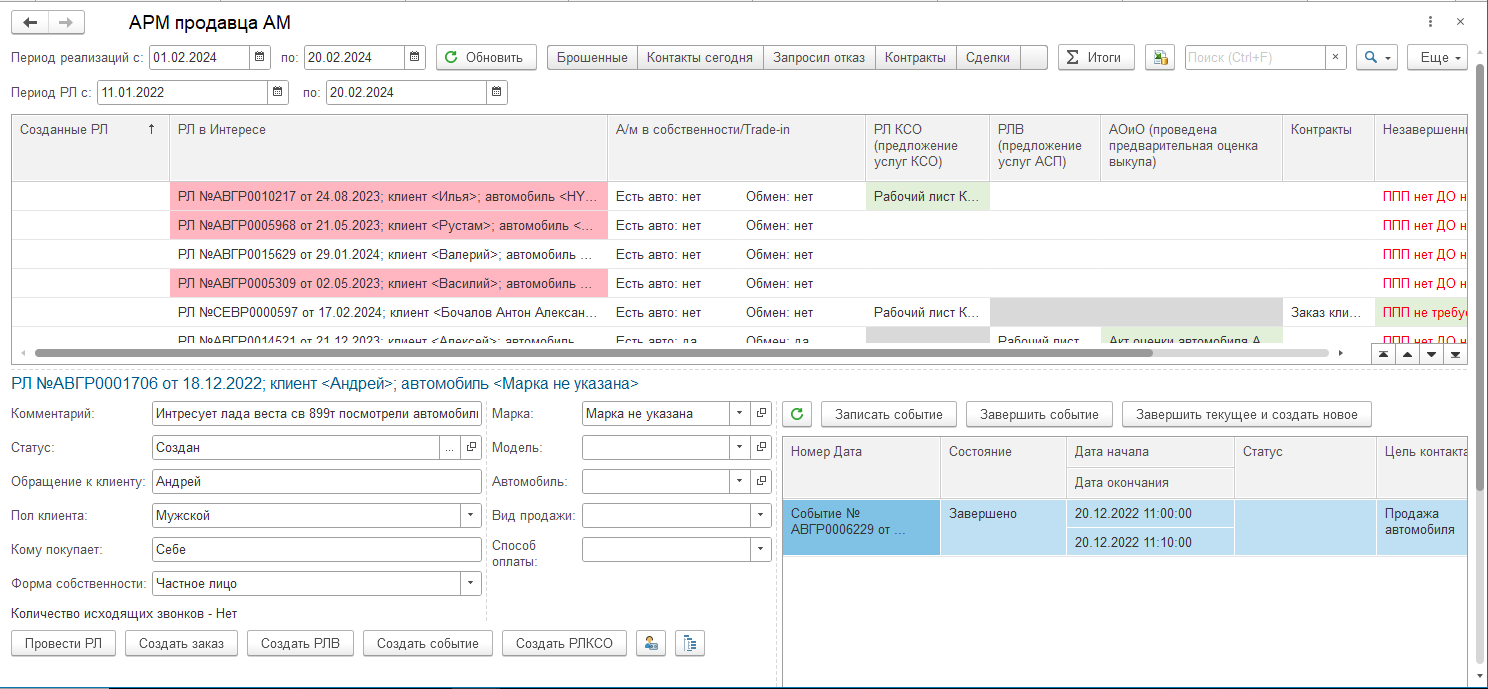The image size is (1488, 689).
Task: Click Заказ кли... cell in Контракты column
Action: [1328, 312]
